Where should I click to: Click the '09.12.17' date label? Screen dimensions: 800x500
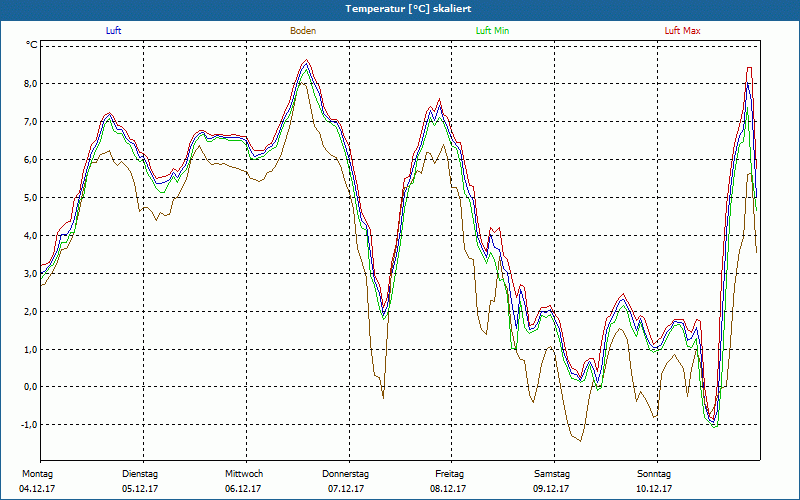click(x=551, y=489)
